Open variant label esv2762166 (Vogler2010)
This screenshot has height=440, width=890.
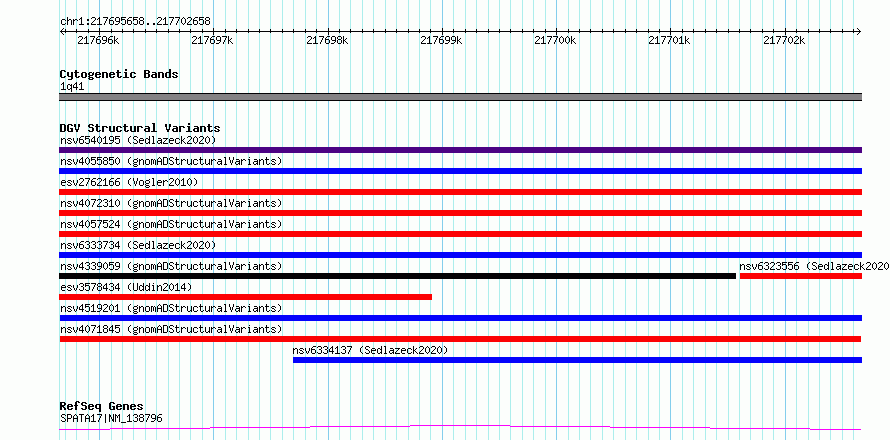[129, 182]
